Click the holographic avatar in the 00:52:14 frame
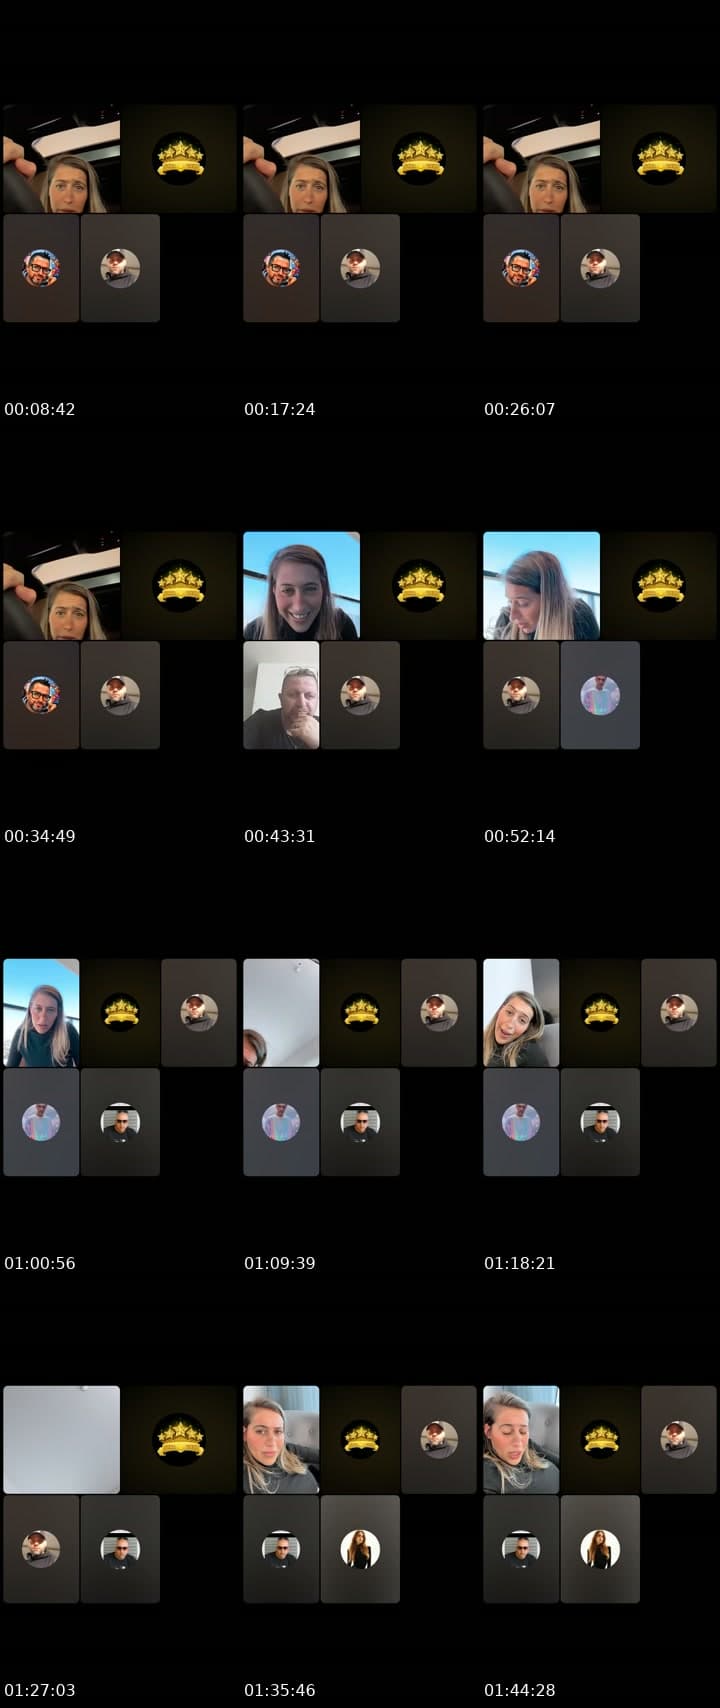 (x=600, y=695)
